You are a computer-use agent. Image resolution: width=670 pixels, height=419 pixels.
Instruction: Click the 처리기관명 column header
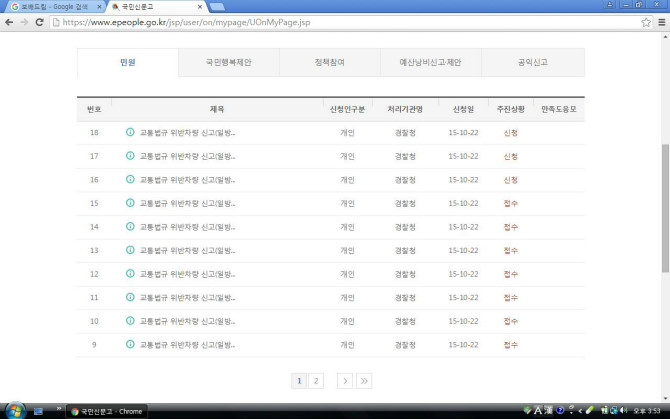[x=405, y=109]
